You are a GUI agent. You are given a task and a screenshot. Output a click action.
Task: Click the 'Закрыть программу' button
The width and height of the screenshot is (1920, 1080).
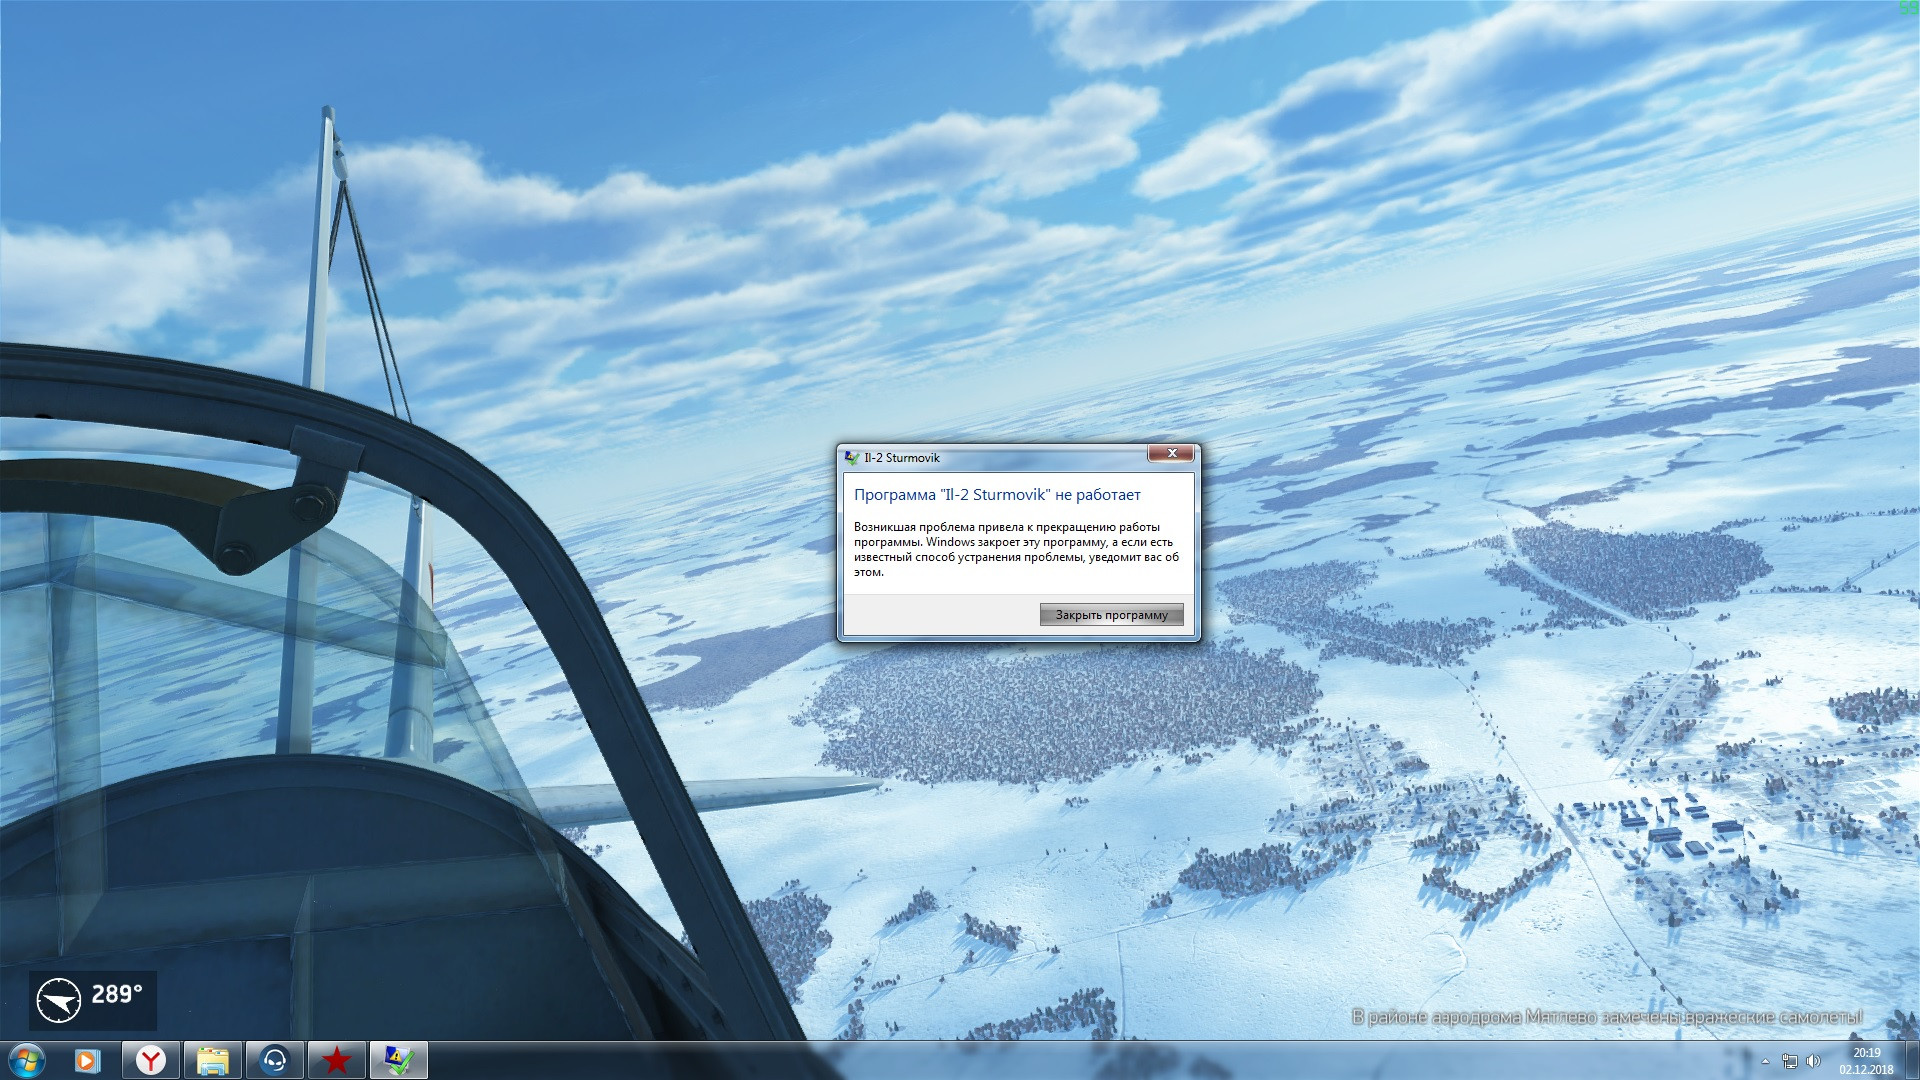coord(1111,615)
